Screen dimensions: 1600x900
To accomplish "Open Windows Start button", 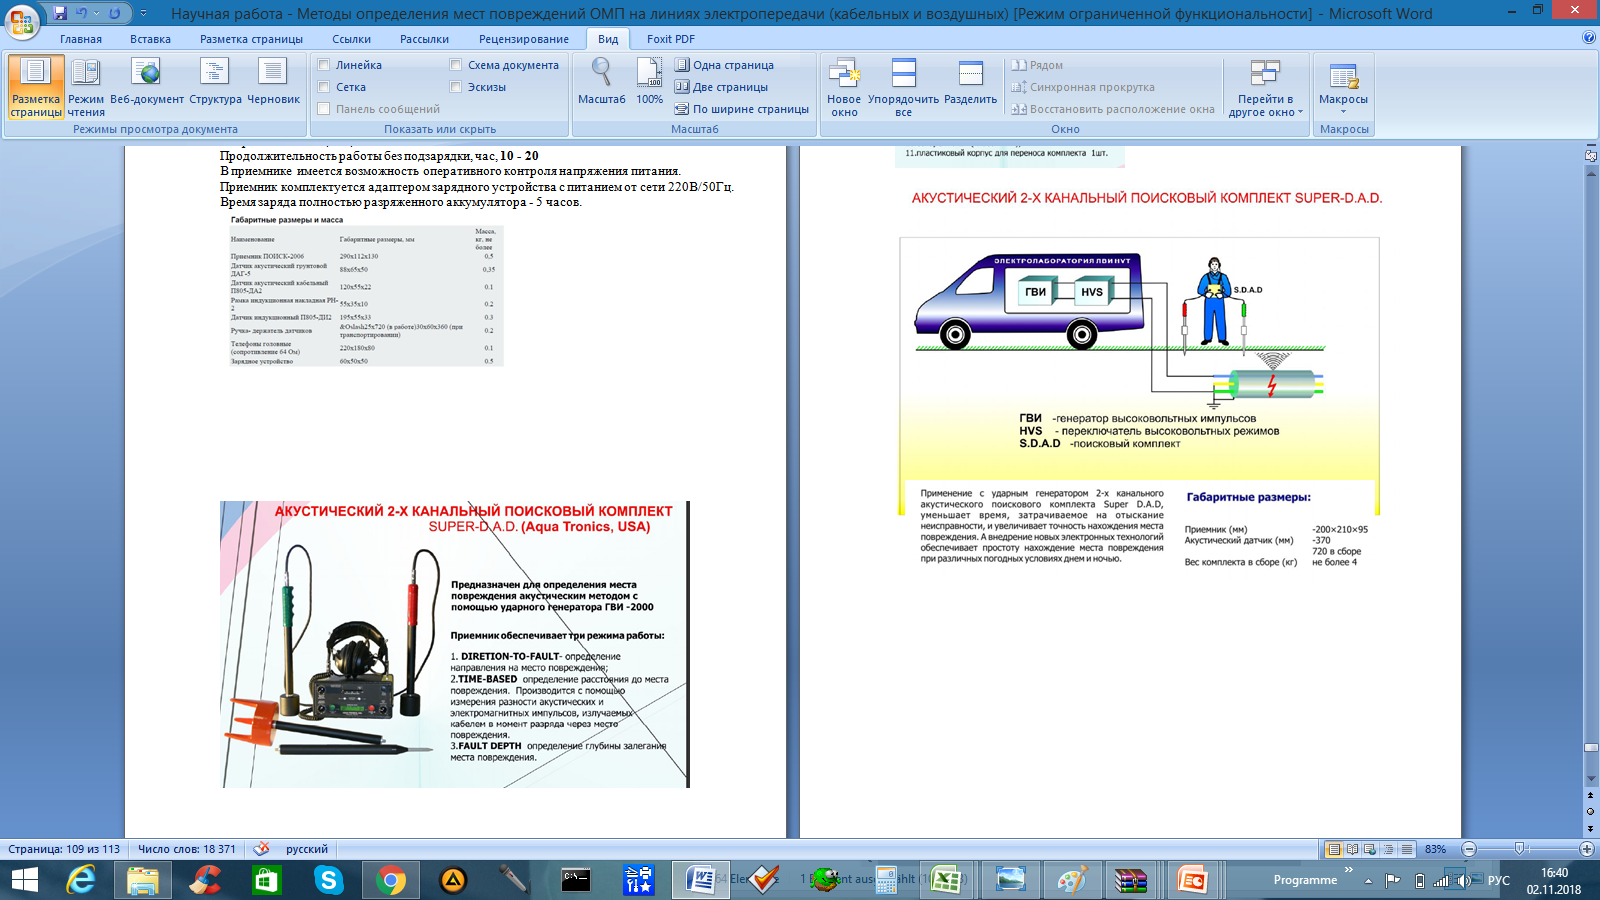I will (x=24, y=880).
